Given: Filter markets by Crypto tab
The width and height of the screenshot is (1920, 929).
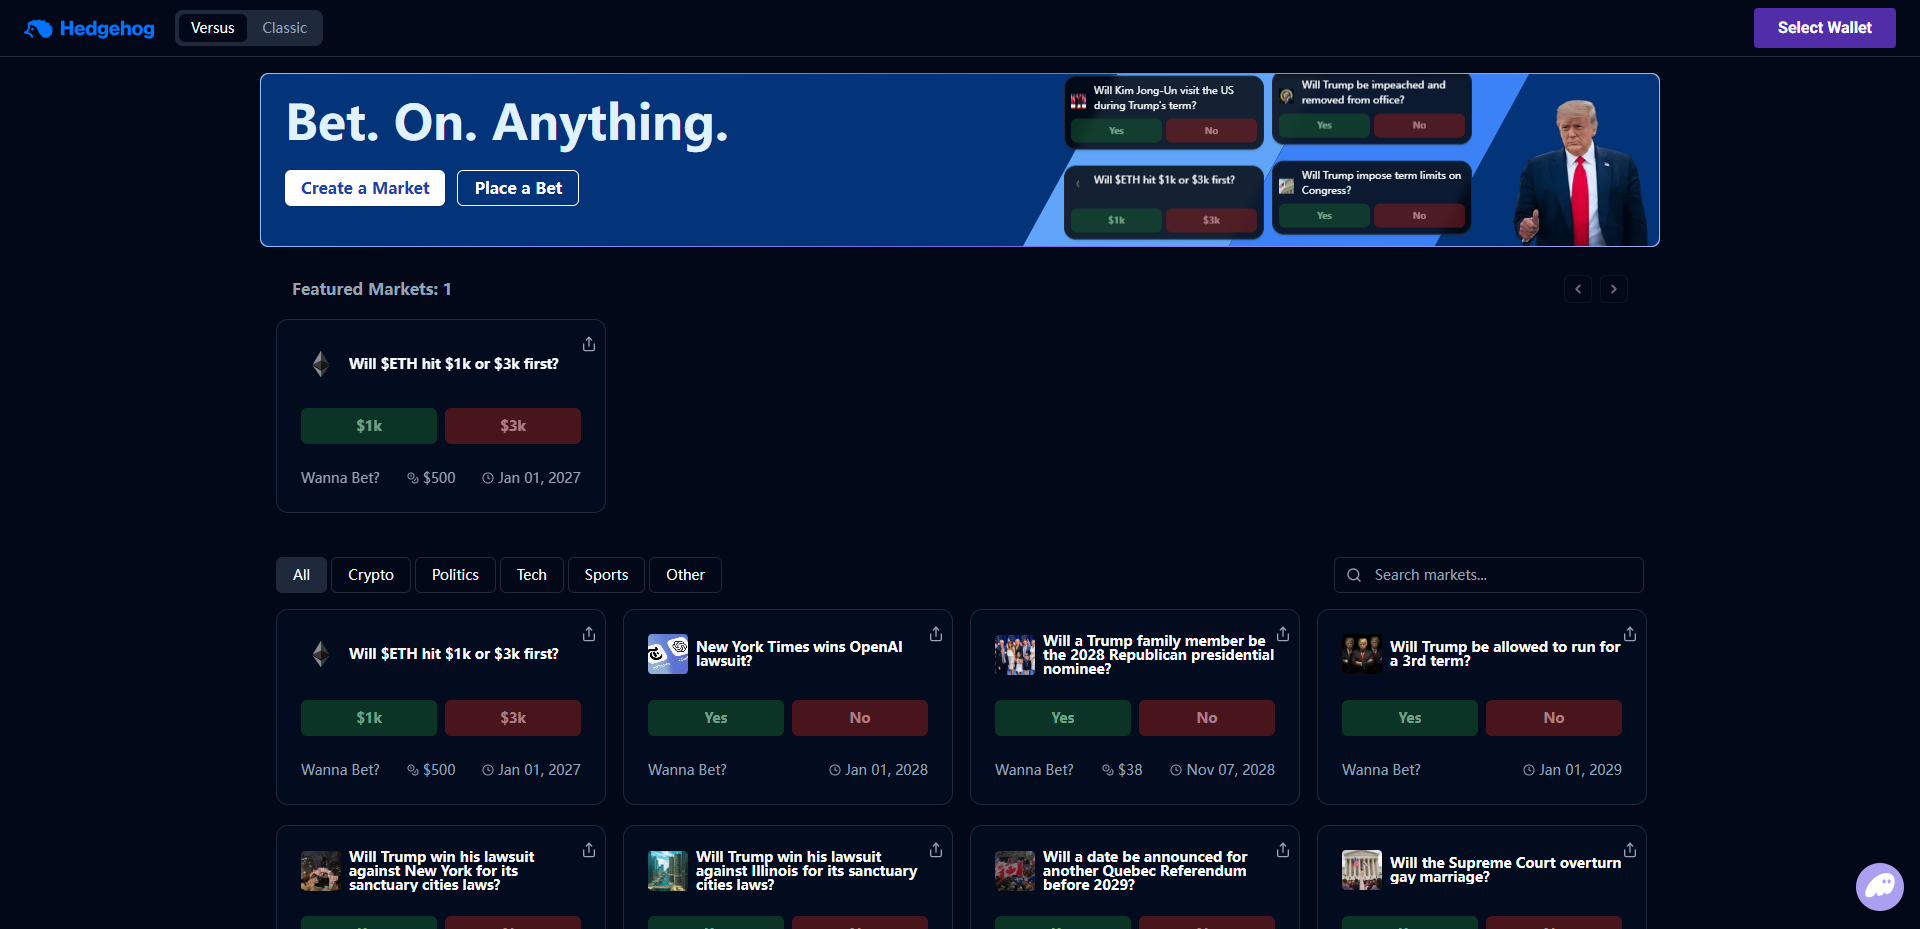Looking at the screenshot, I should click(370, 575).
